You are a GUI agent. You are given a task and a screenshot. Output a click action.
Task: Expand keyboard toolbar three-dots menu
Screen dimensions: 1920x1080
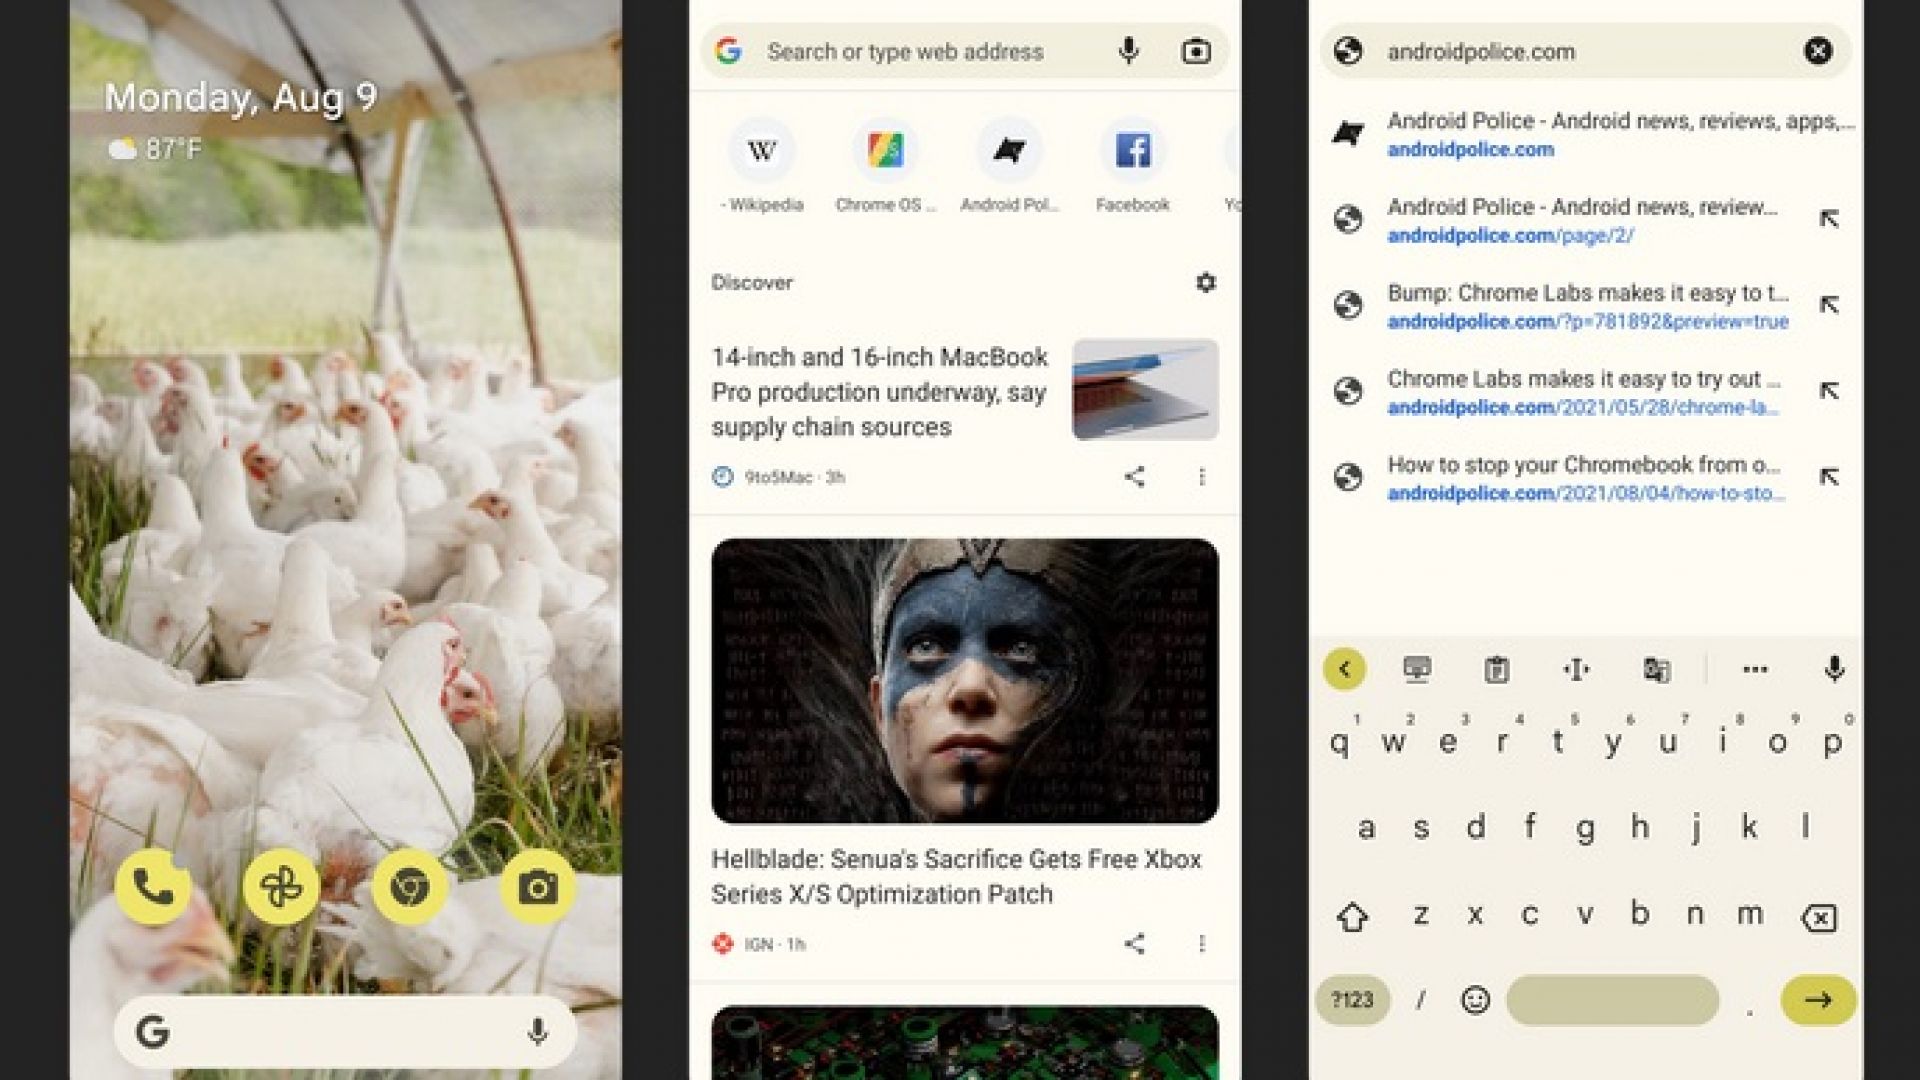pos(1755,669)
